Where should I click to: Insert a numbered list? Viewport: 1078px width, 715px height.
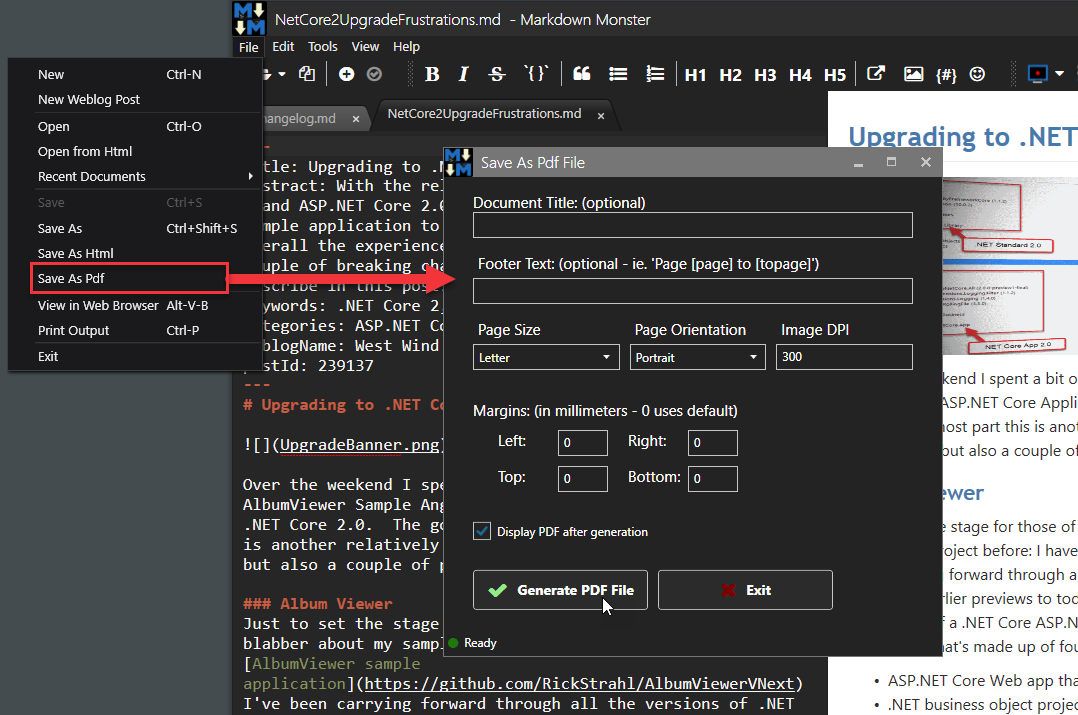655,74
